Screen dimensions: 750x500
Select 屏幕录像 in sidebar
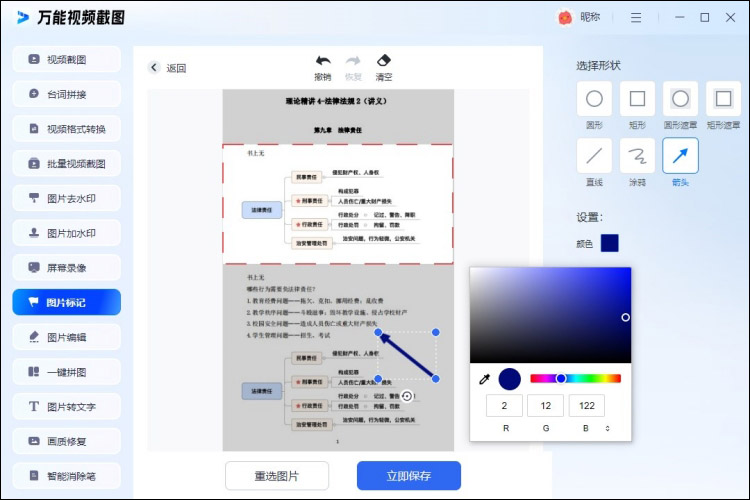tap(66, 267)
